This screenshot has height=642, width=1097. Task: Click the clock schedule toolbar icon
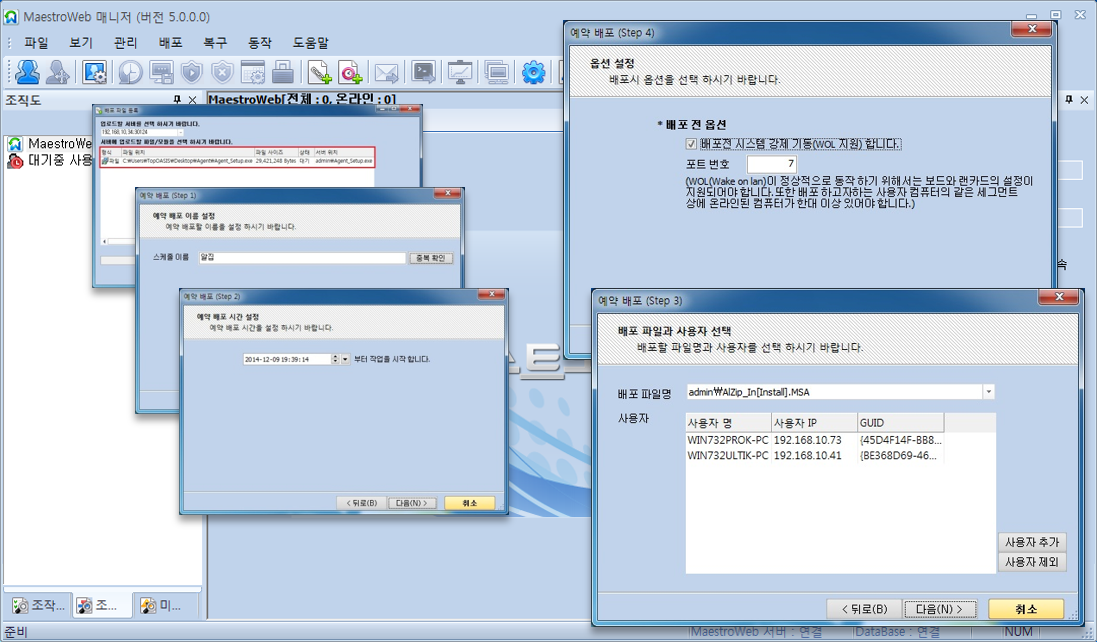click(x=130, y=72)
